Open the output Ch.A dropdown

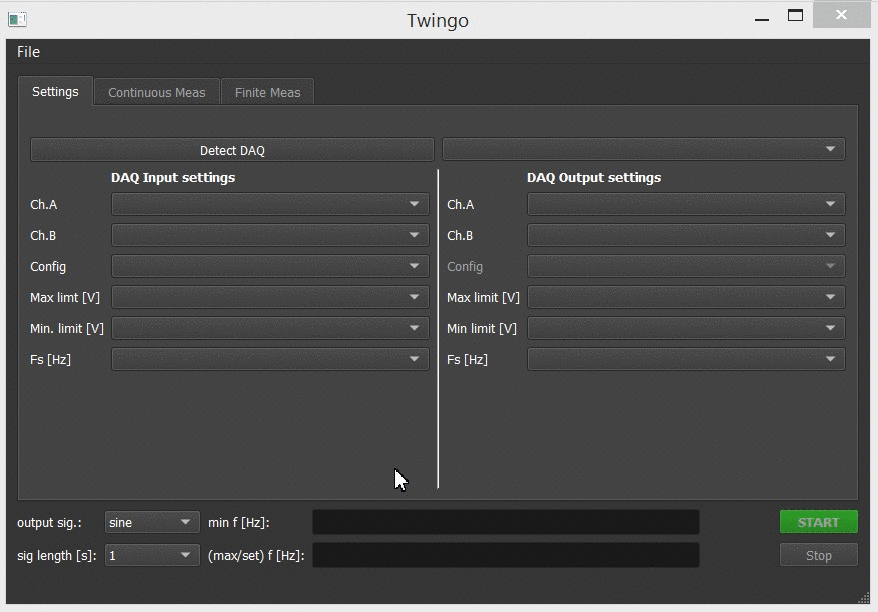[686, 204]
